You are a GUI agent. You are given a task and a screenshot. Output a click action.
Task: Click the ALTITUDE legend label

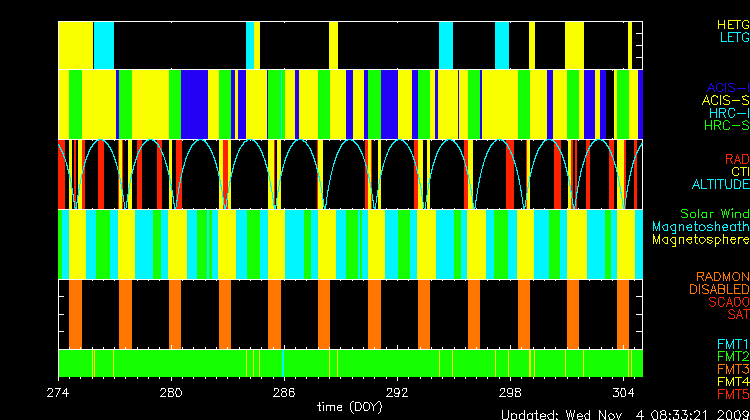point(719,185)
